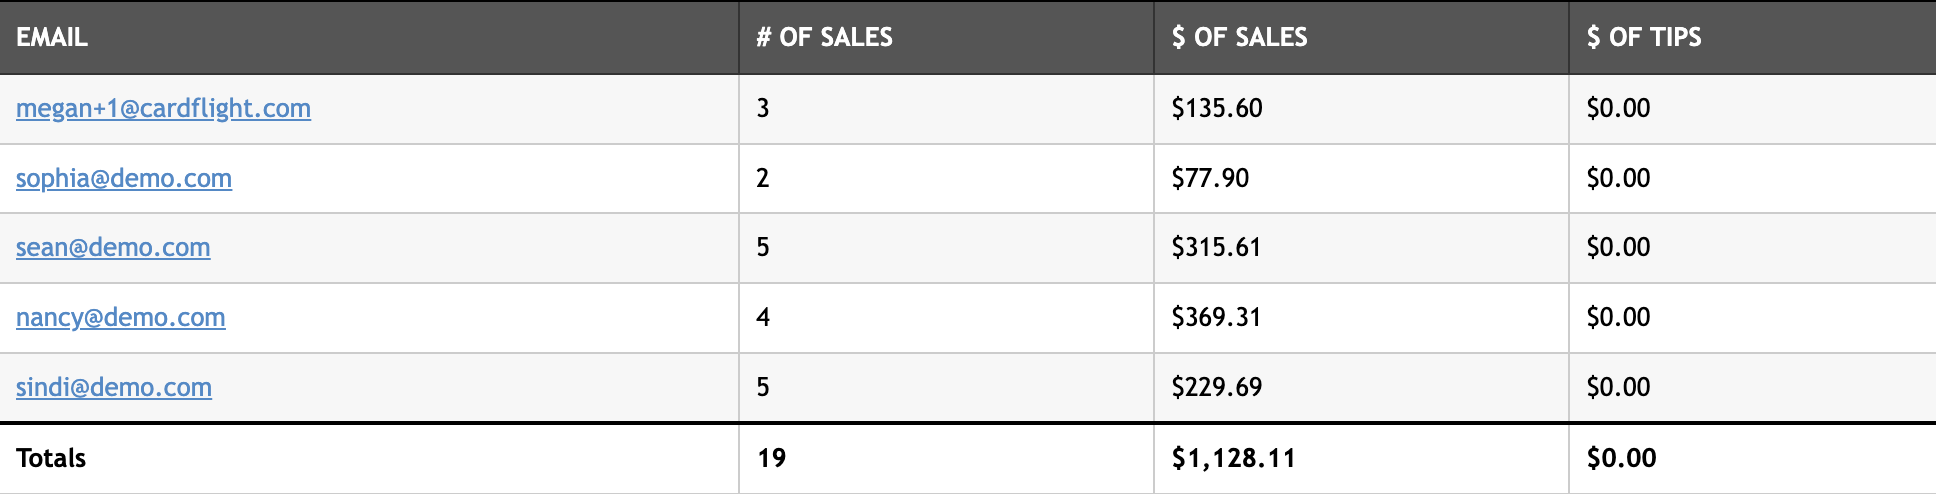Open the nancy@demo.com email link
Screen dimensions: 1936x494
[x=121, y=317]
